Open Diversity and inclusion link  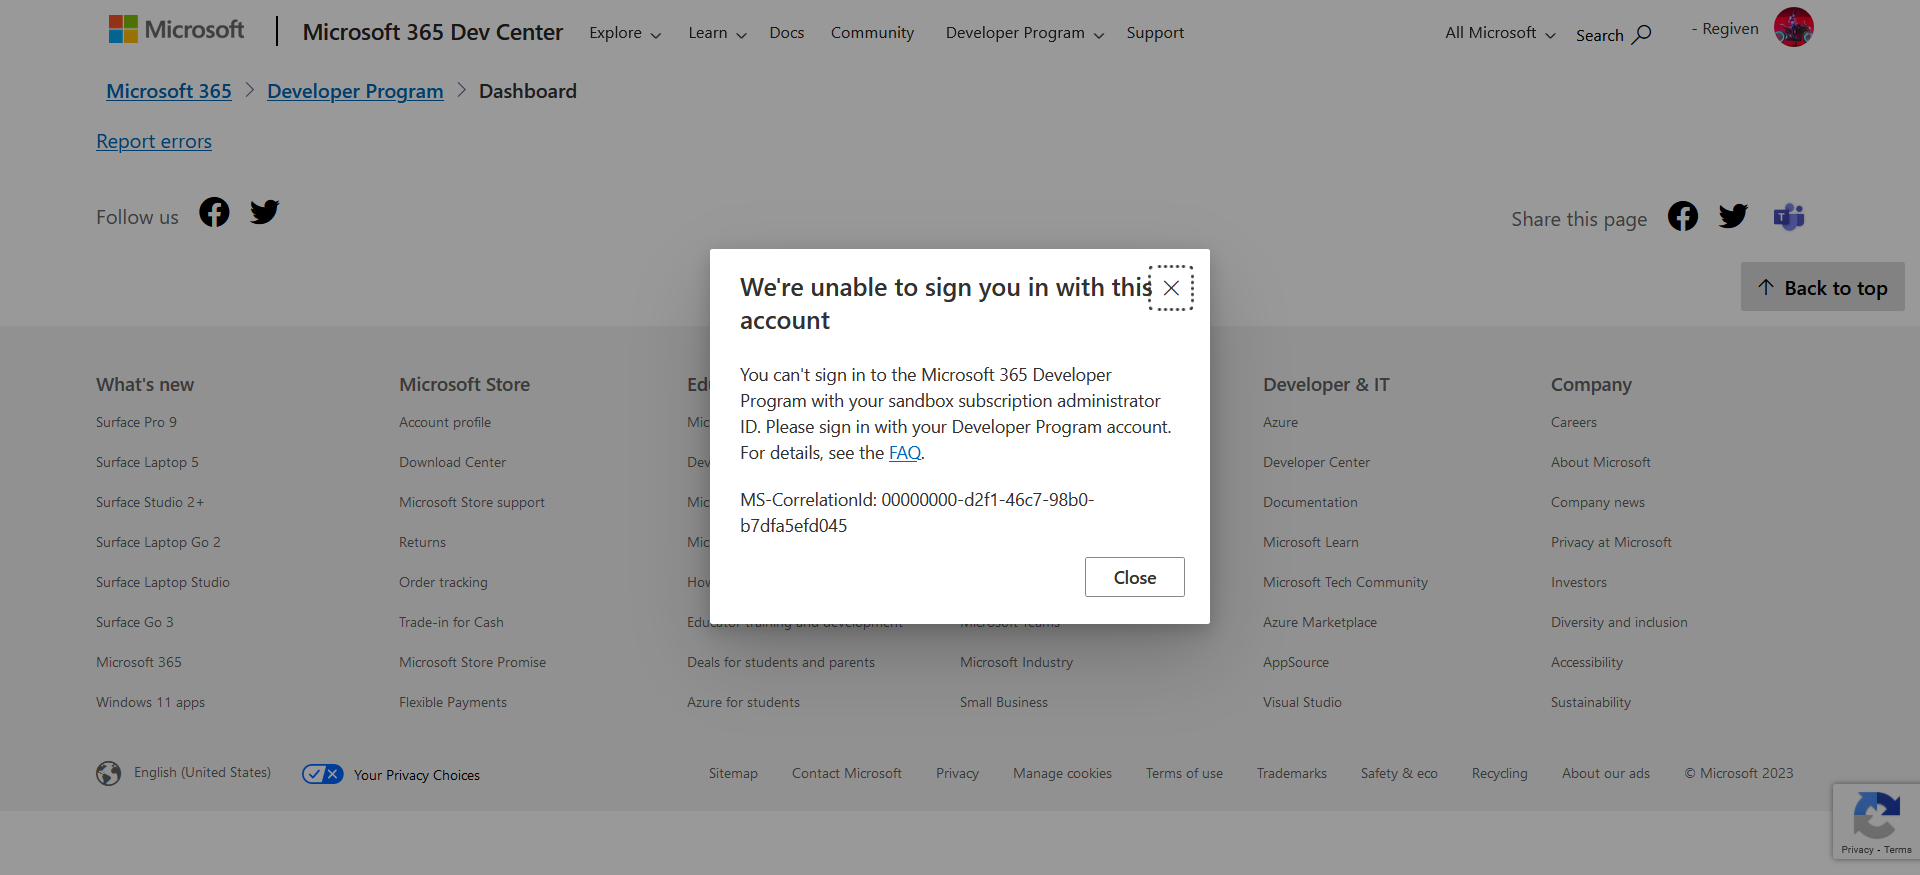[1619, 622]
